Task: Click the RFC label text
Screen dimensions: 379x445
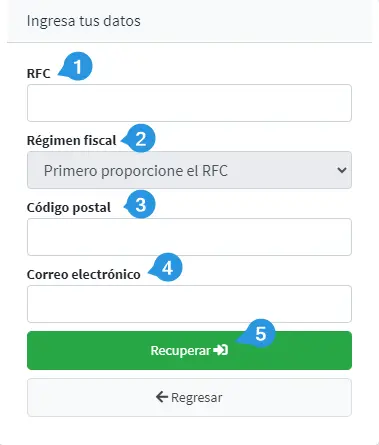Action: [x=38, y=73]
